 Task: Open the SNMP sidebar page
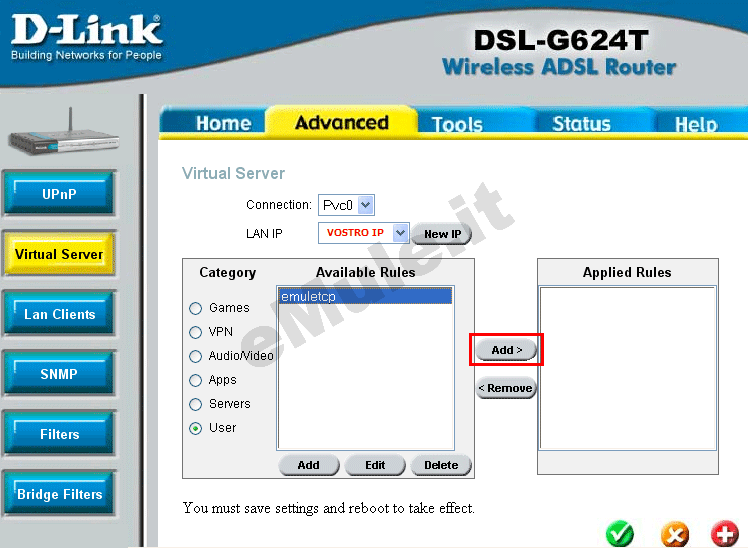pos(59,374)
